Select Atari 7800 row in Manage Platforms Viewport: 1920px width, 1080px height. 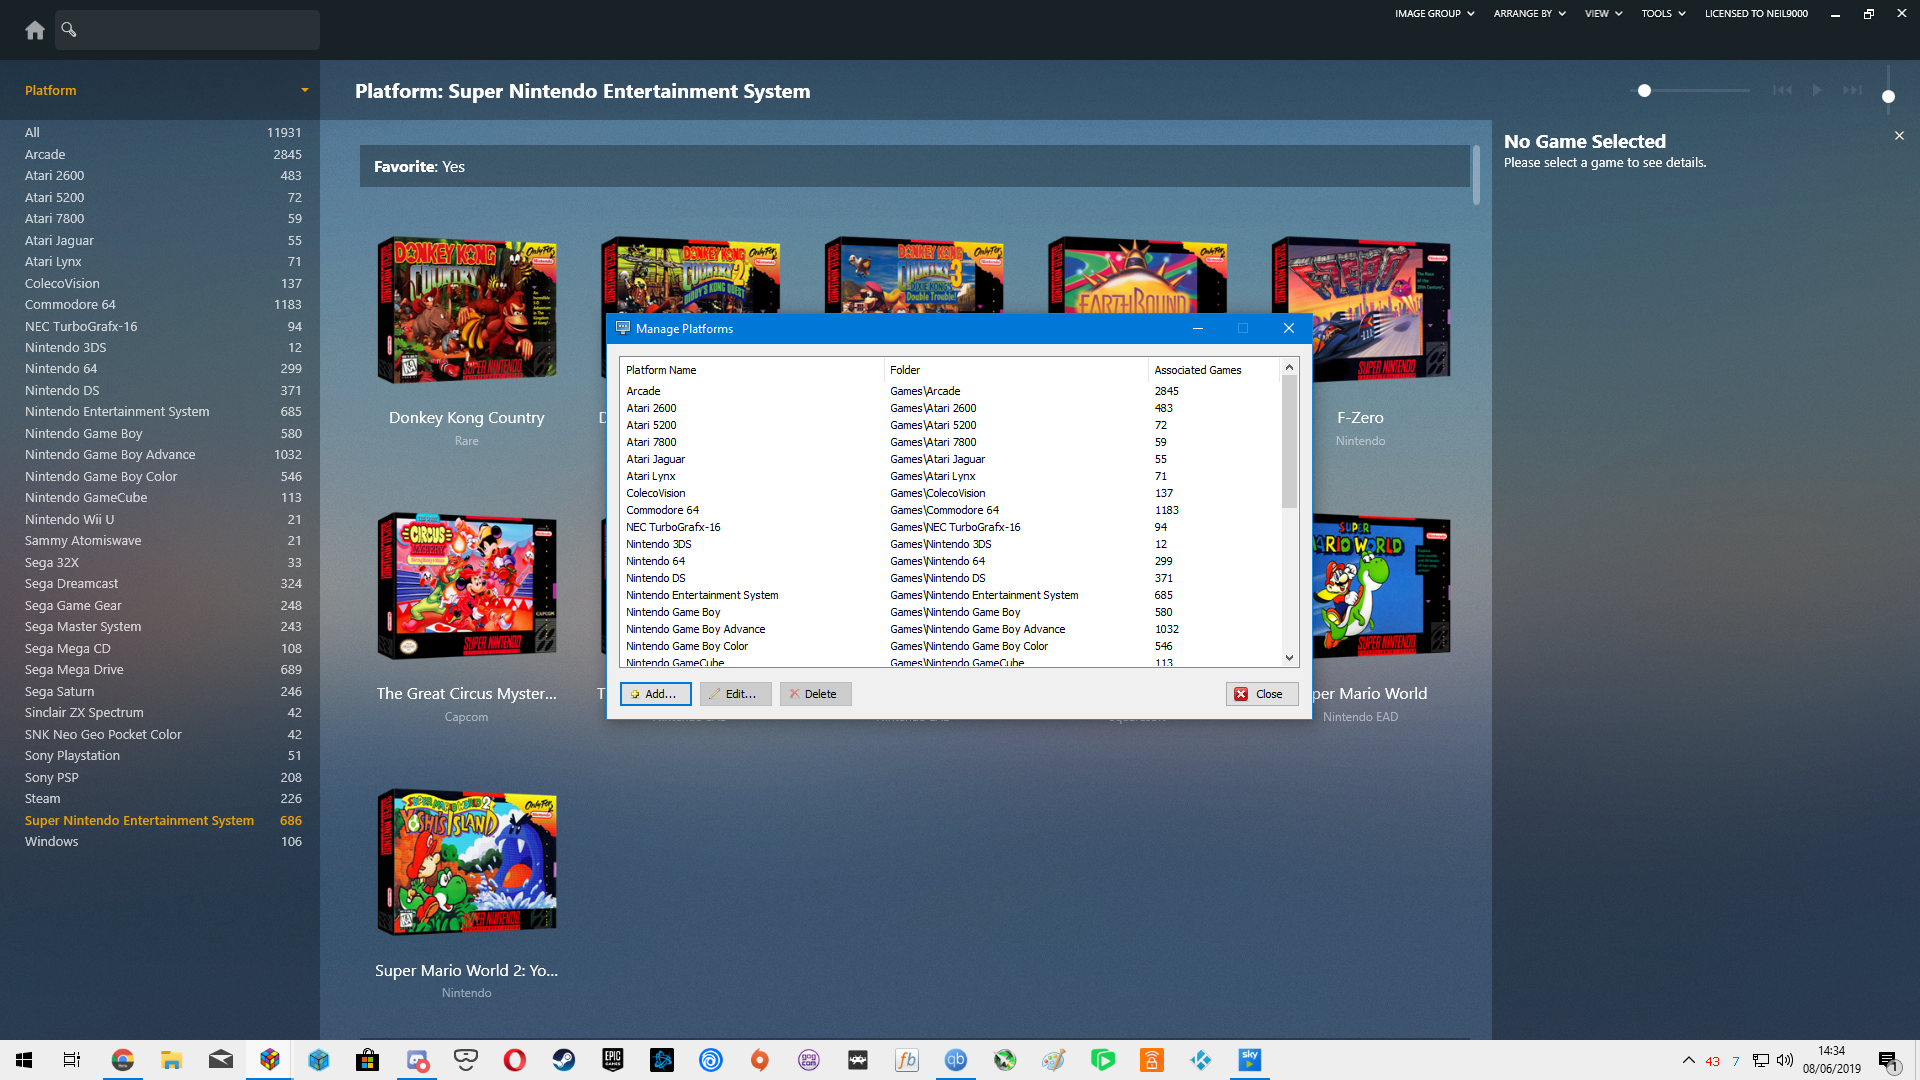click(x=950, y=442)
